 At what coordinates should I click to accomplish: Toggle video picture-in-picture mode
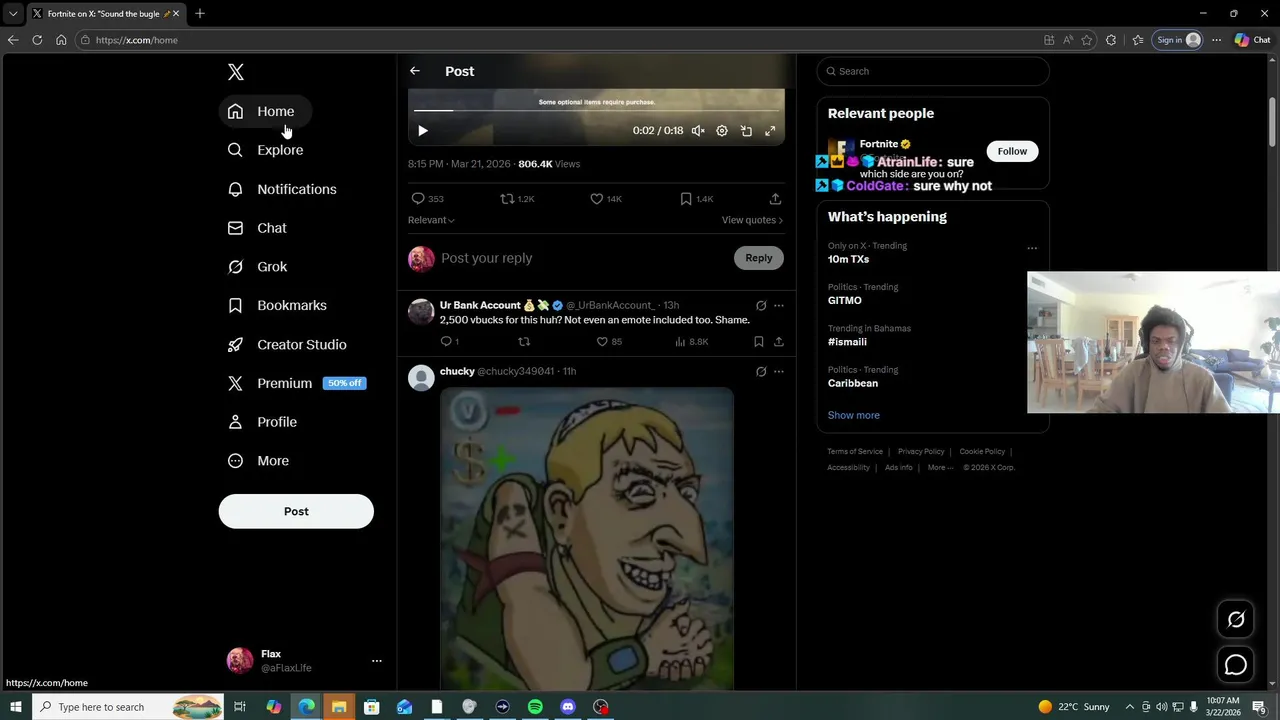[x=746, y=131]
